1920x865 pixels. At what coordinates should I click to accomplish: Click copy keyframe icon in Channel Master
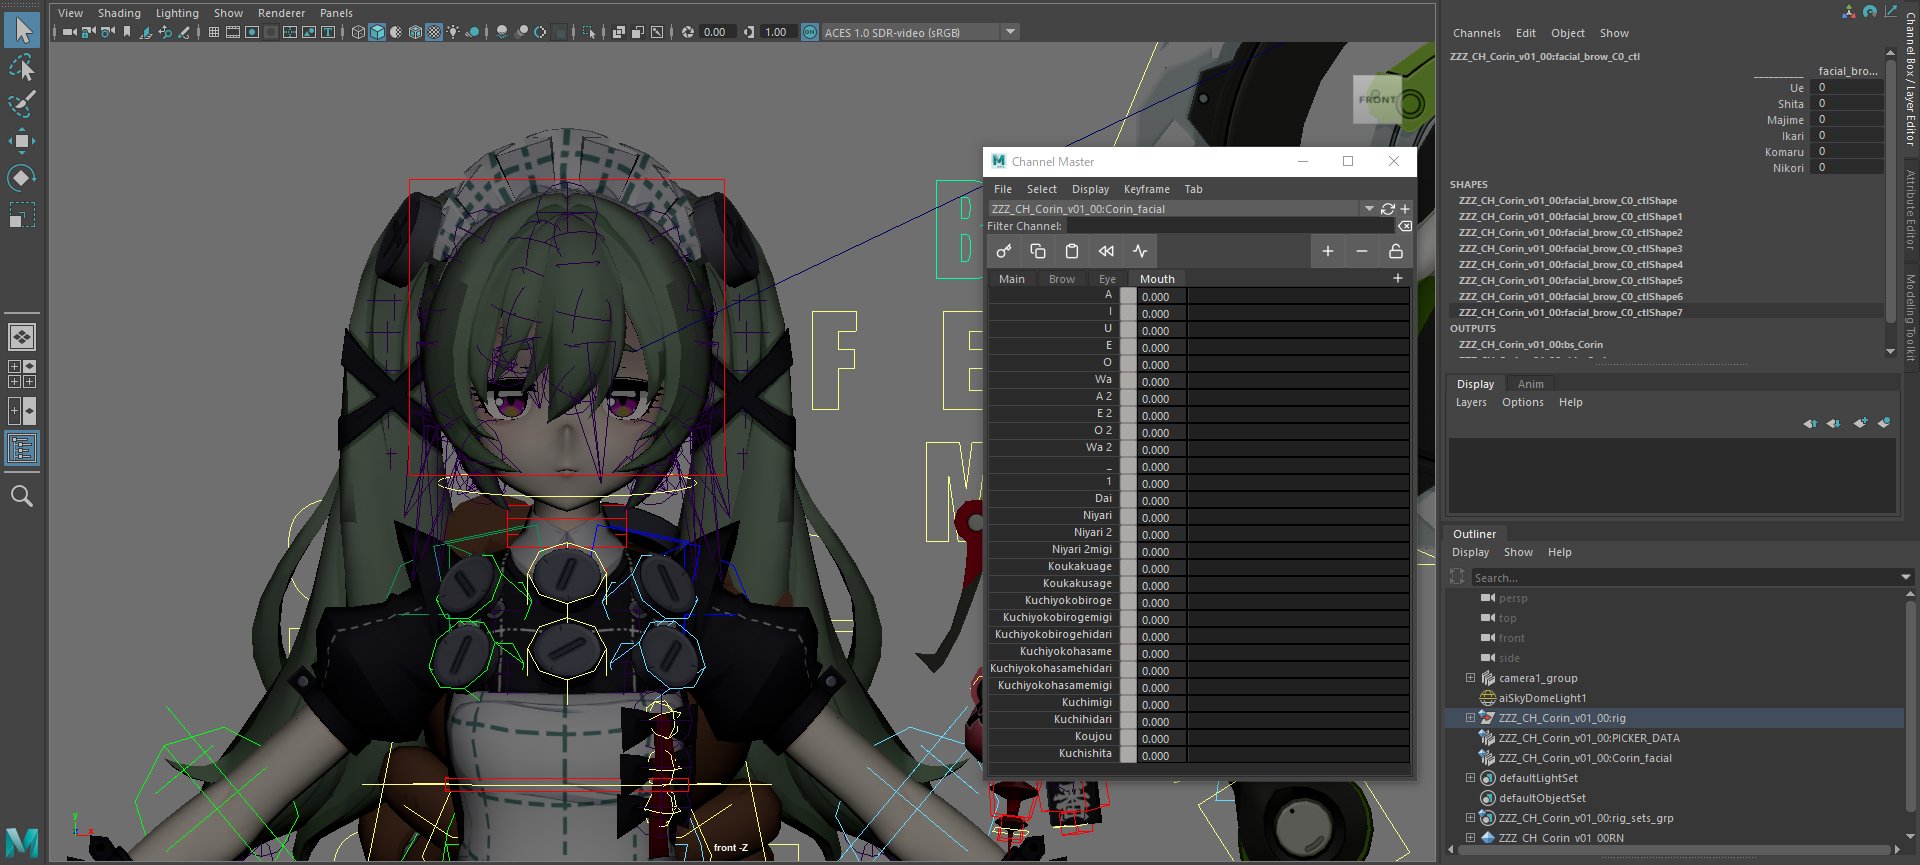(x=1038, y=251)
